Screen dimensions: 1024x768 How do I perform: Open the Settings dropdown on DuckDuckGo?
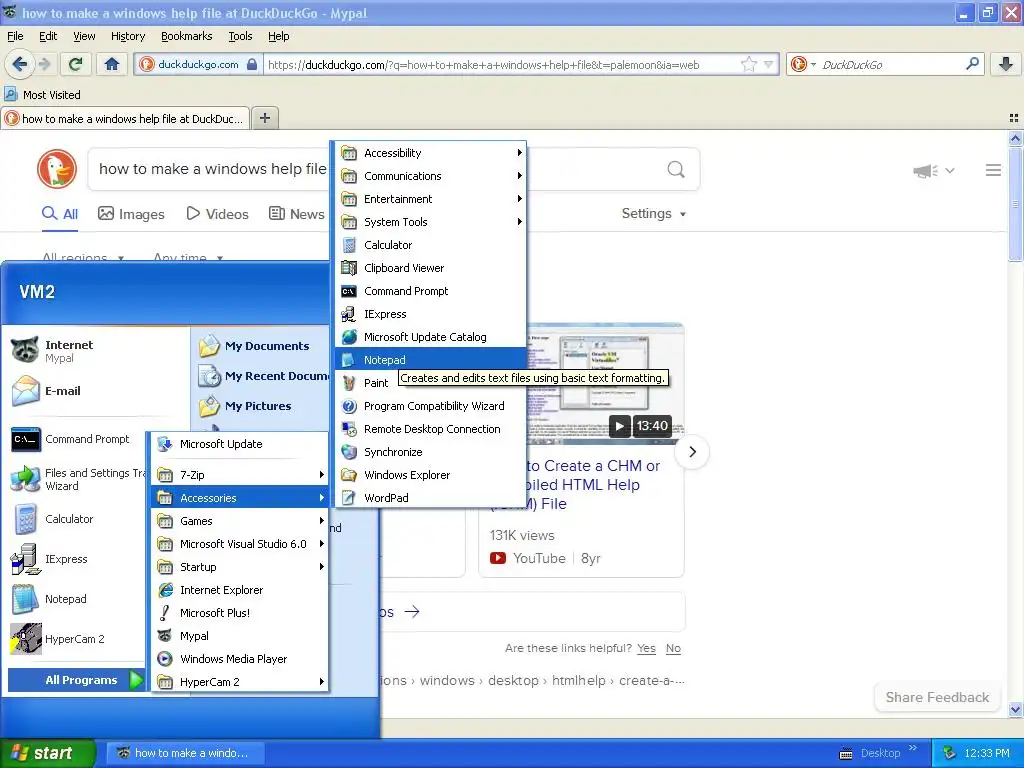coord(653,214)
